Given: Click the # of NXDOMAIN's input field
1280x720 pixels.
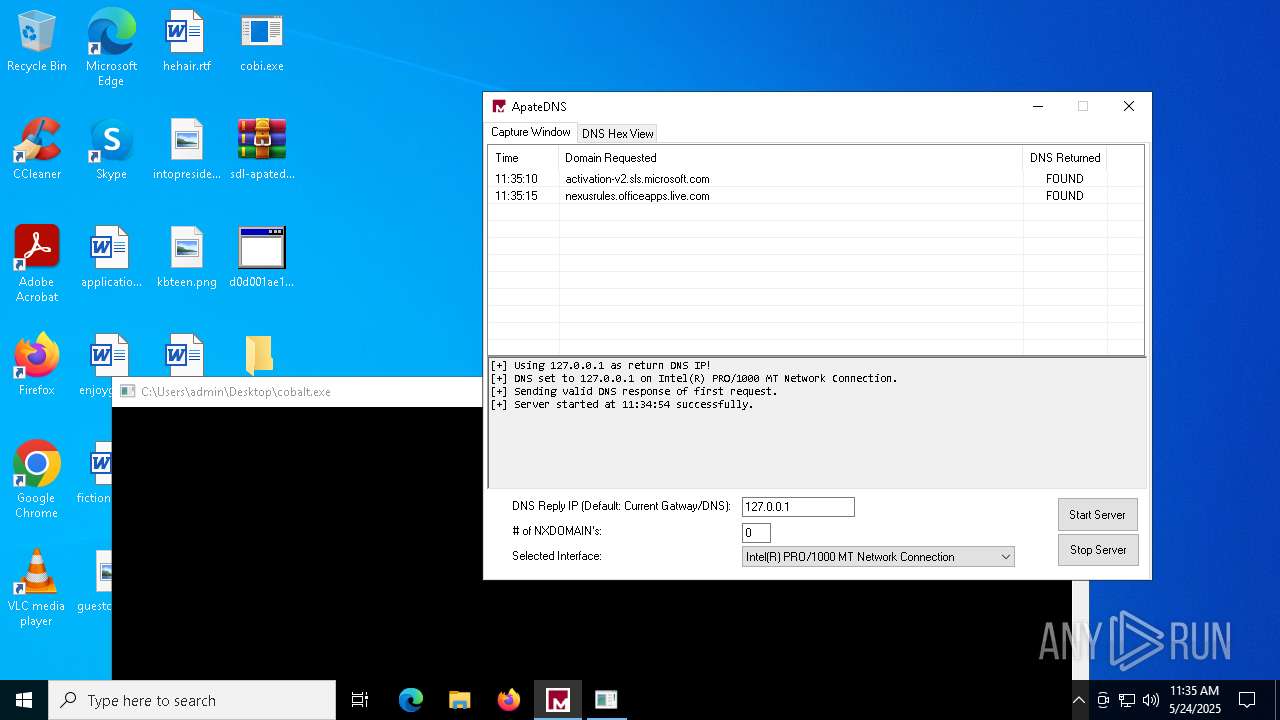Looking at the screenshot, I should 756,533.
